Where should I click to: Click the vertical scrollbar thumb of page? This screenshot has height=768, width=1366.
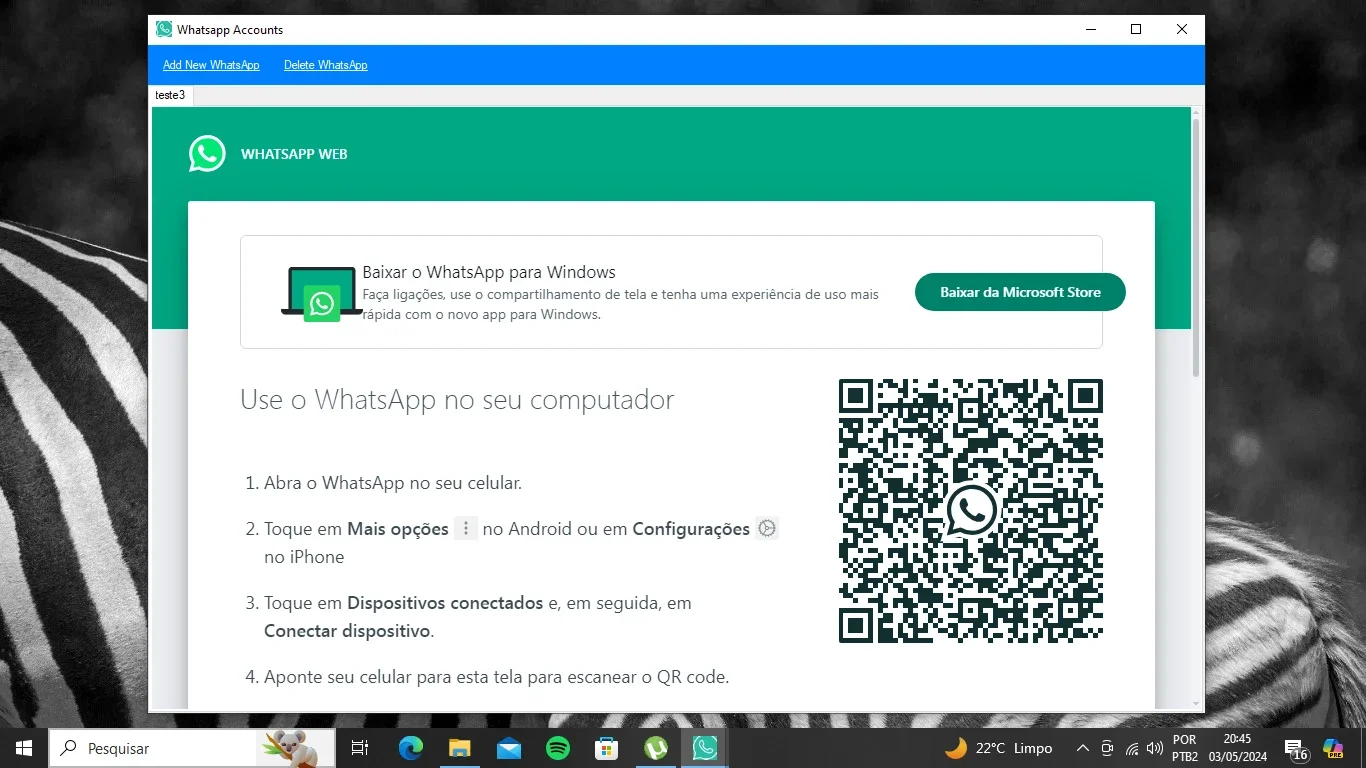pos(1196,248)
